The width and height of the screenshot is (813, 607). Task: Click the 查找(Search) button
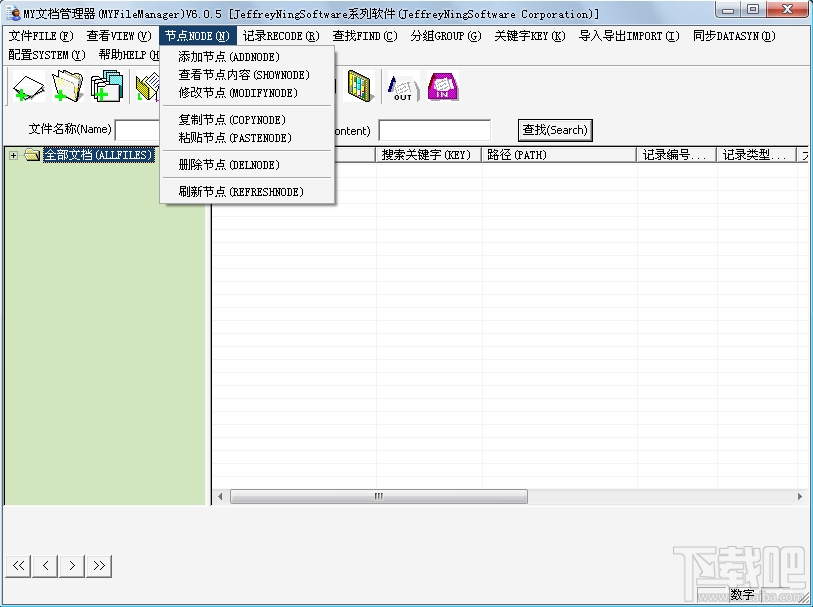click(x=554, y=130)
